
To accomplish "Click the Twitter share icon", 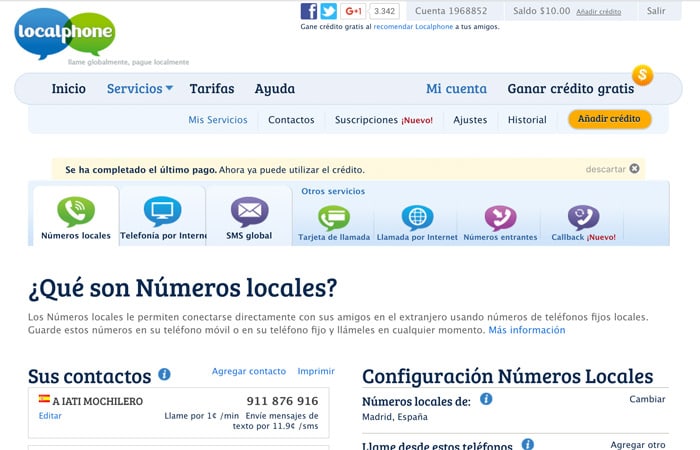I will (x=329, y=11).
